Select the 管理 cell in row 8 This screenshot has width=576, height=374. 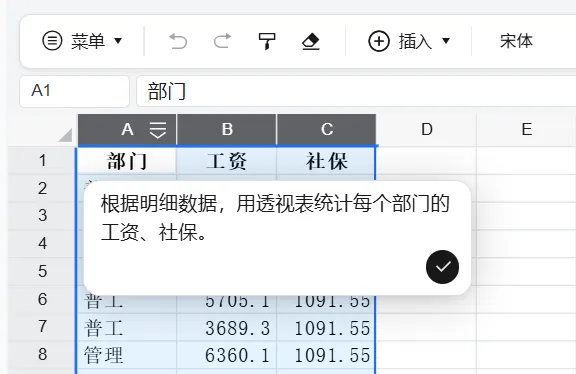[x=127, y=355]
